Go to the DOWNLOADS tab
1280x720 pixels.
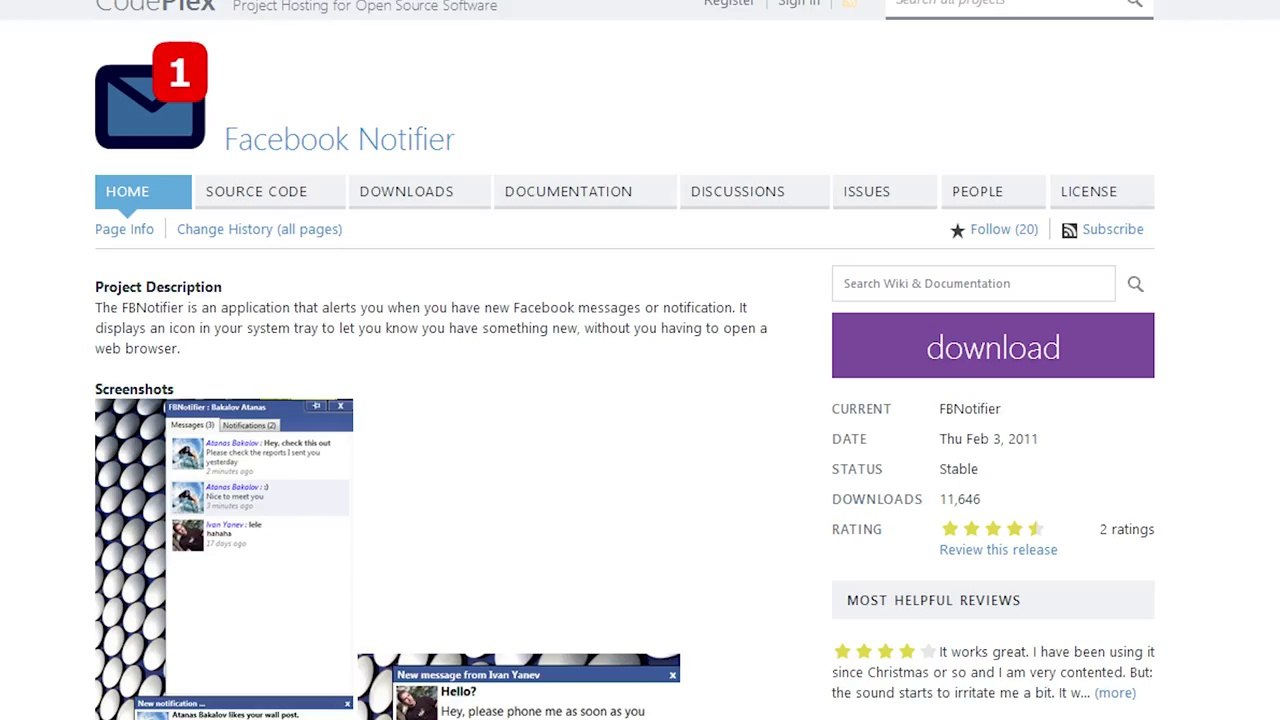(419, 191)
